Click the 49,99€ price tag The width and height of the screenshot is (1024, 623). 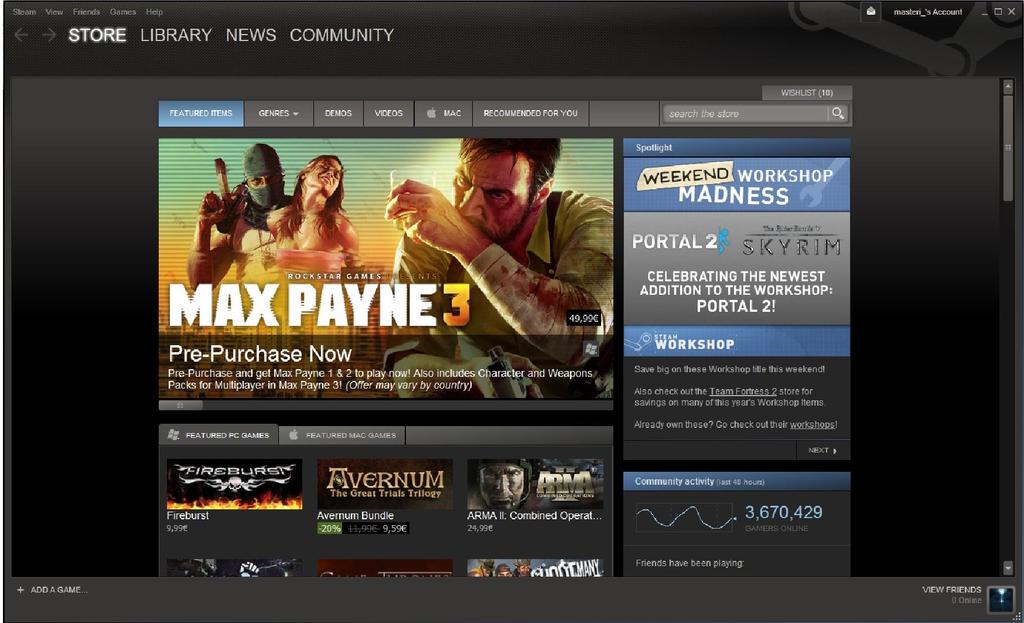[x=583, y=319]
